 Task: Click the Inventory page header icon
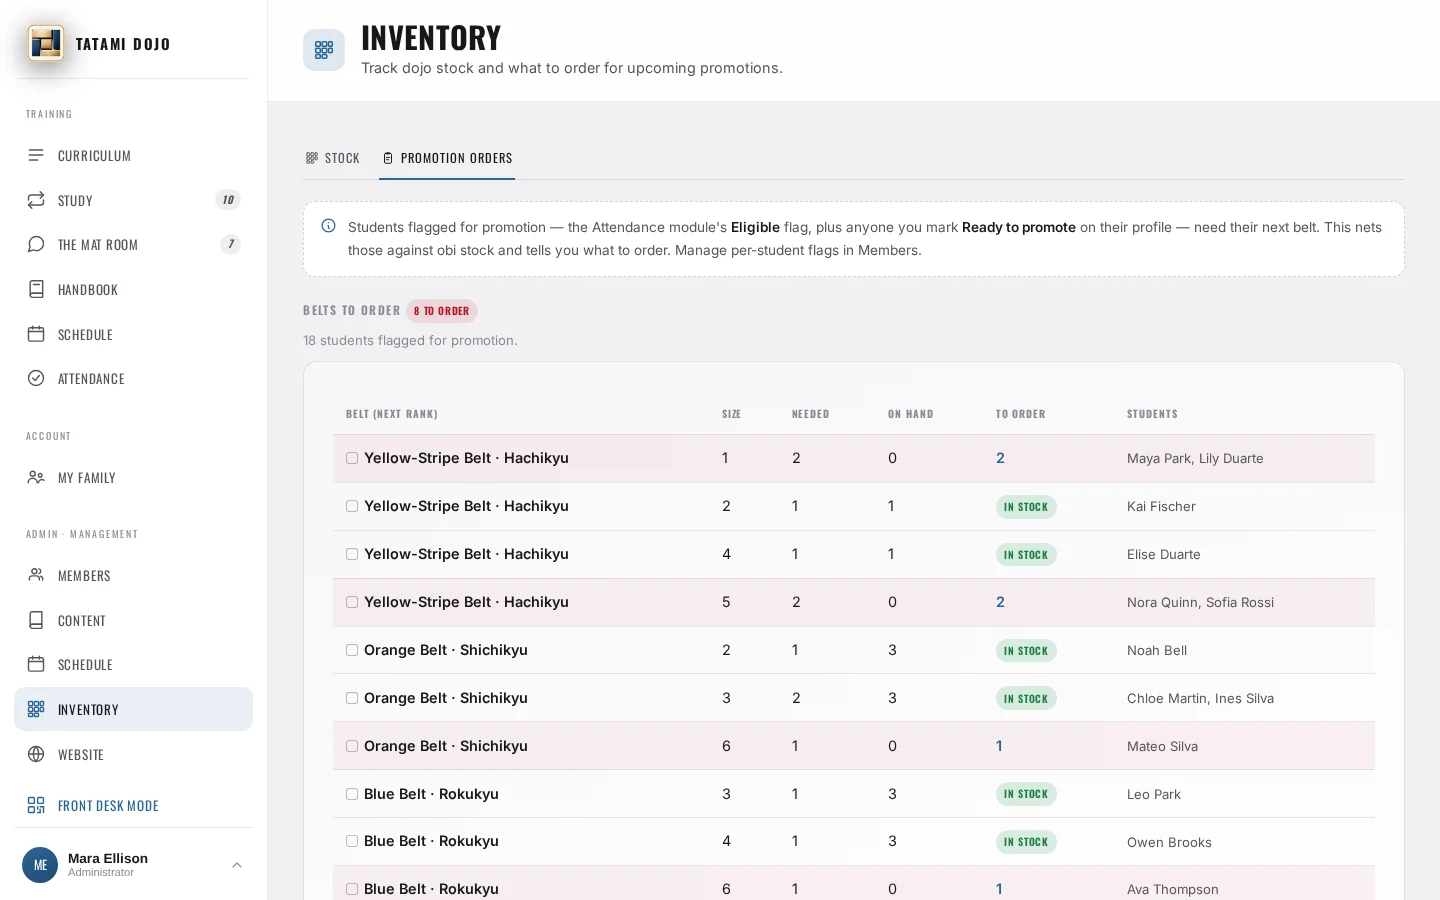coord(324,50)
